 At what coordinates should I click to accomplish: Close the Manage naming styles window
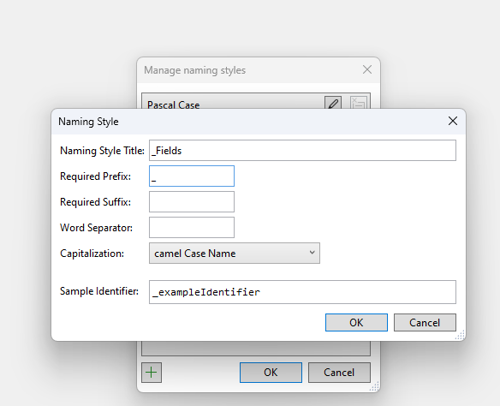pos(367,70)
